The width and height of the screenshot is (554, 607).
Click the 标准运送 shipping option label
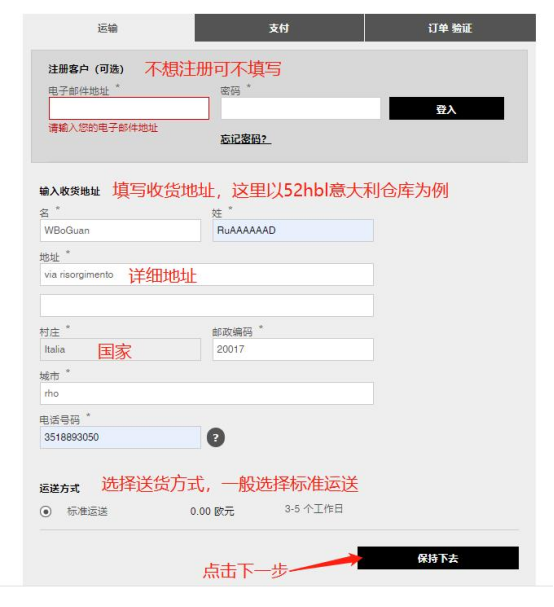tap(87, 511)
